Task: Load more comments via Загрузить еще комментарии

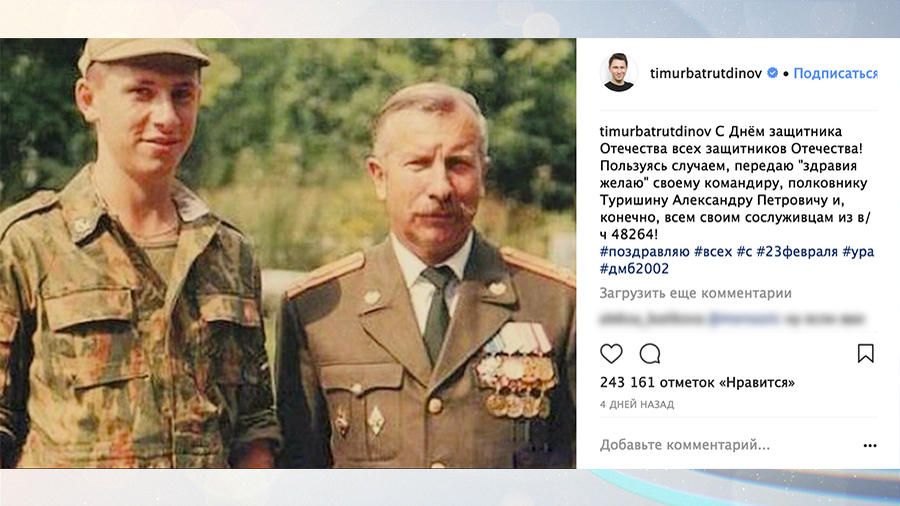Action: (696, 293)
